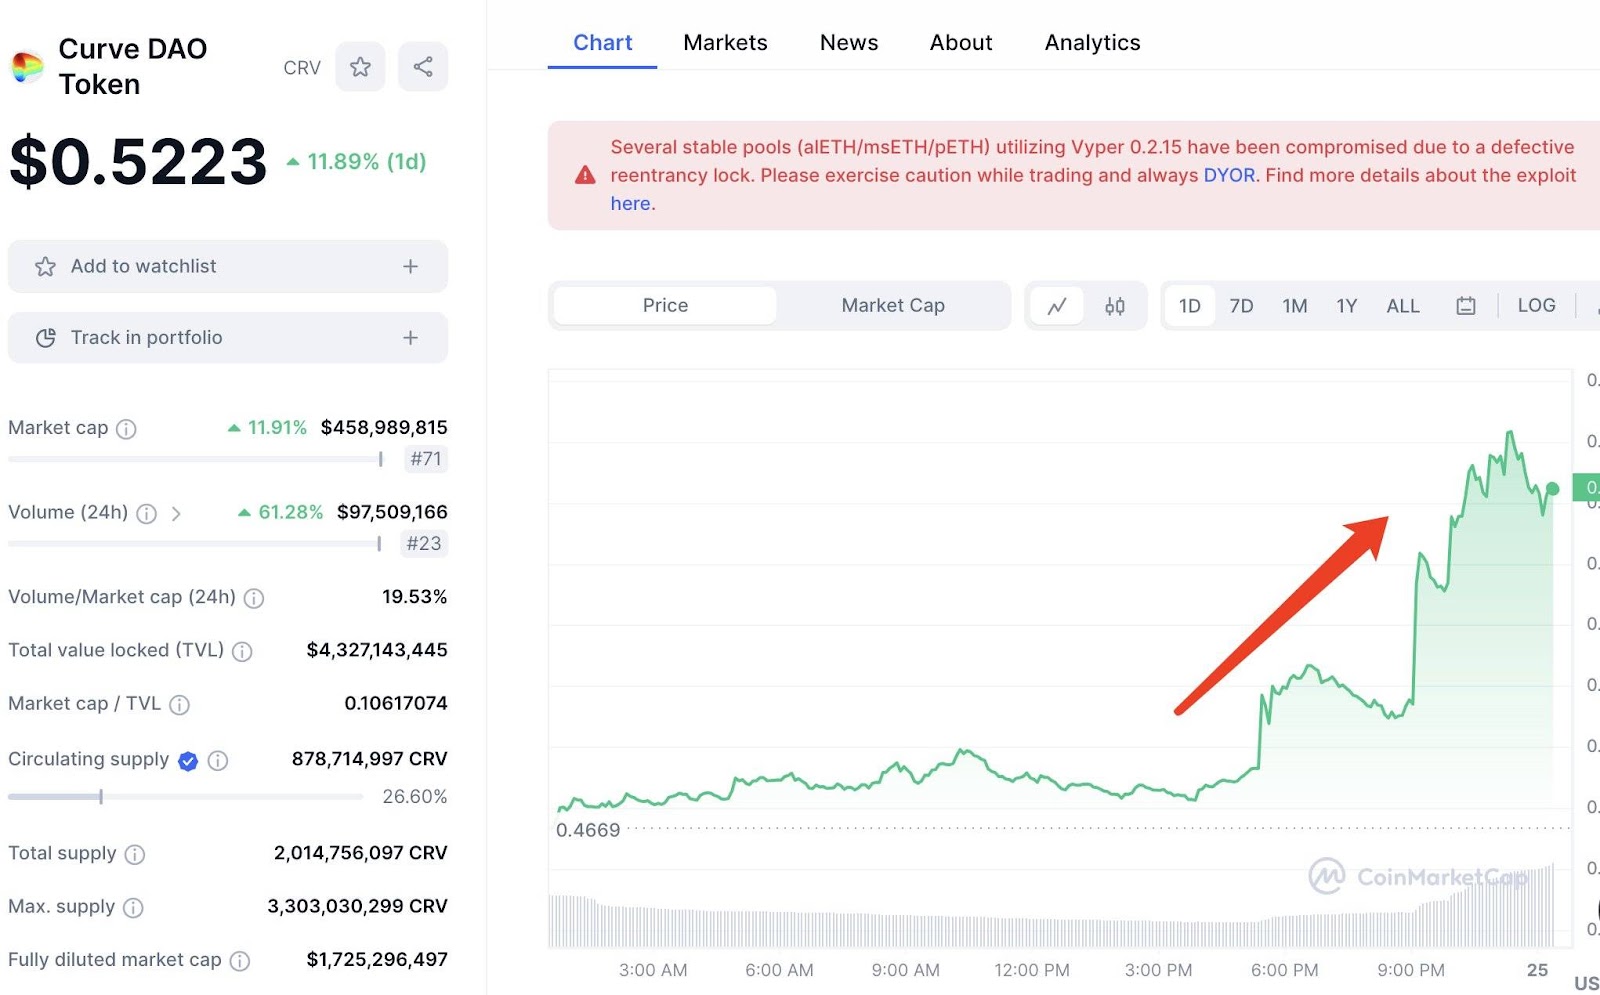
Task: Click the $4,327,143,445 TVL value
Action: tap(377, 651)
